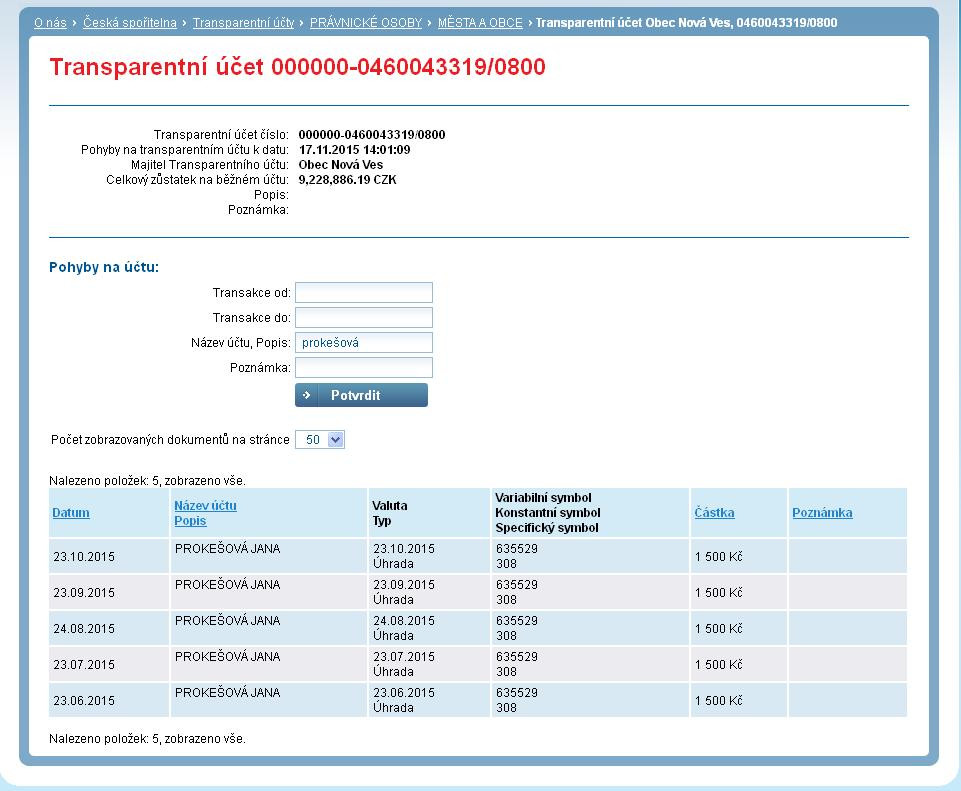The width and height of the screenshot is (961, 791).
Task: Click the 'Transakce od' date field
Action: coord(364,292)
